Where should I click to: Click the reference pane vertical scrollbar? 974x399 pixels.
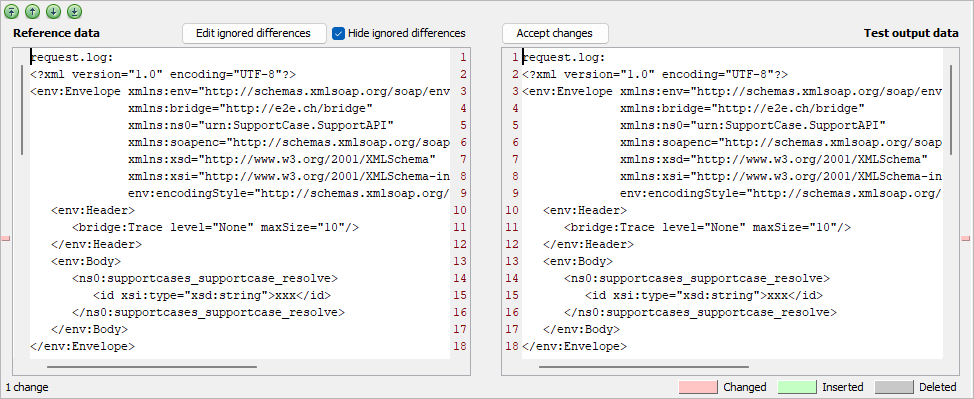pos(23,109)
